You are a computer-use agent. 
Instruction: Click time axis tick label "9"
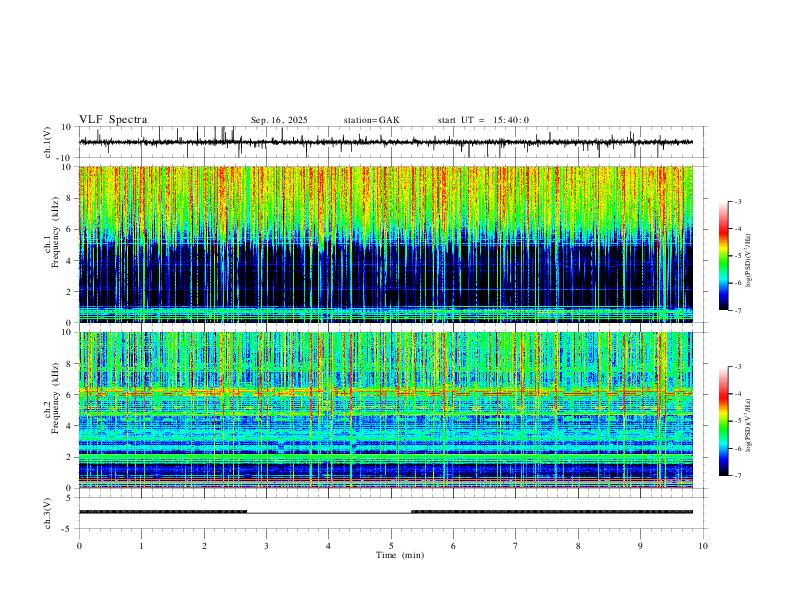tap(640, 546)
